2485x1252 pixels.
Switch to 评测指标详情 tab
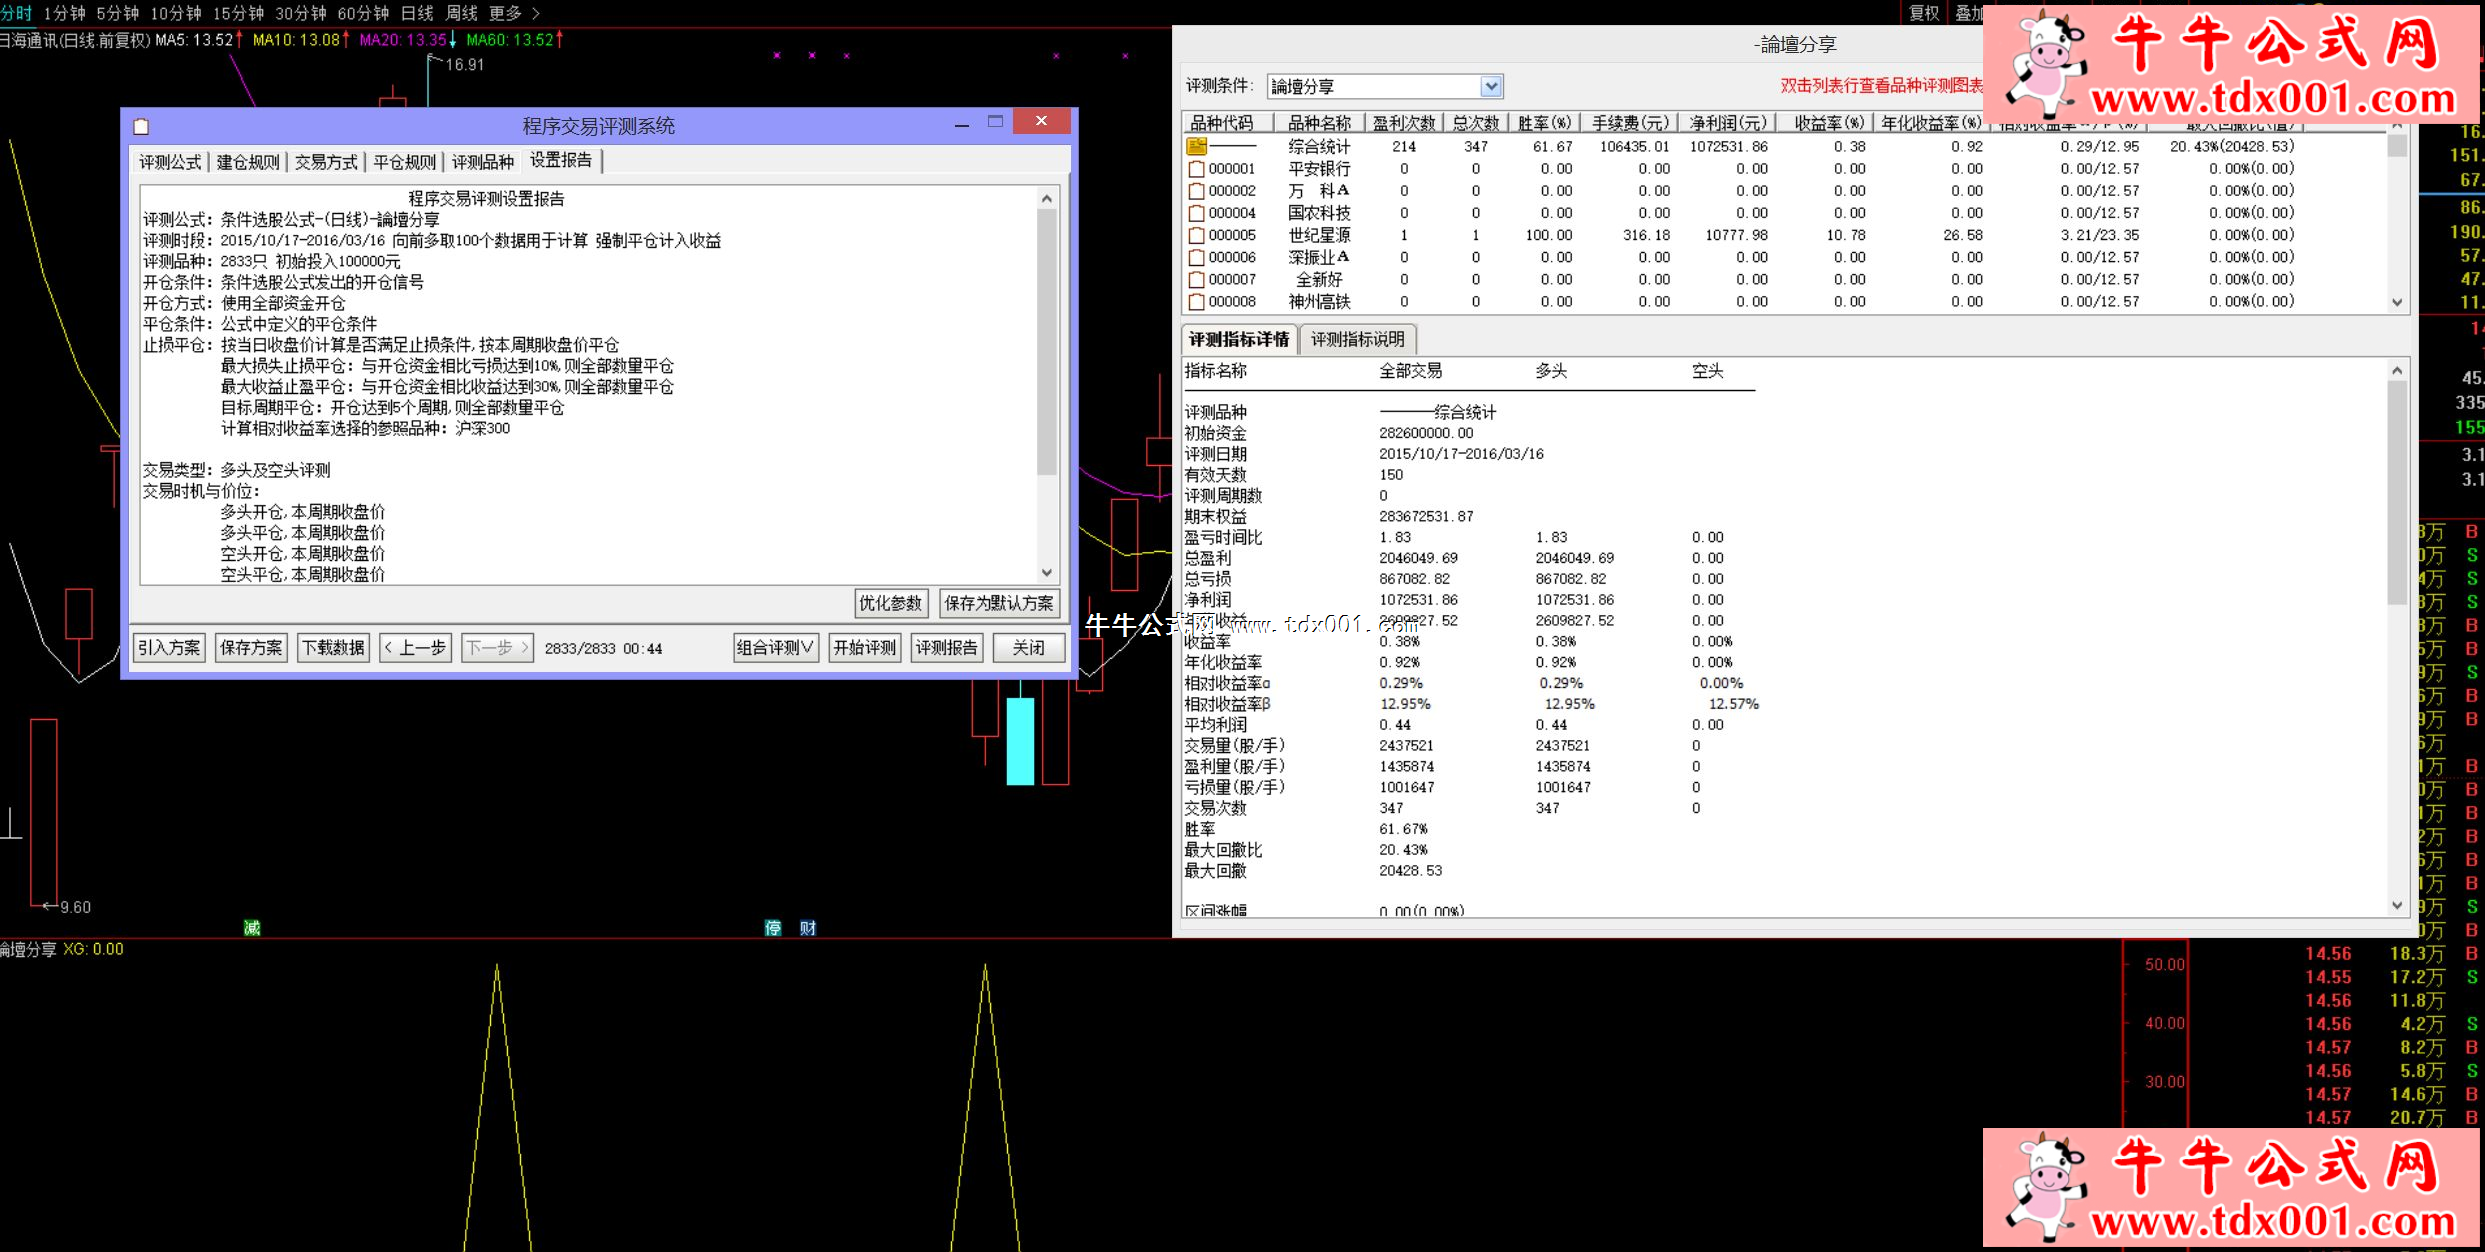(1239, 339)
